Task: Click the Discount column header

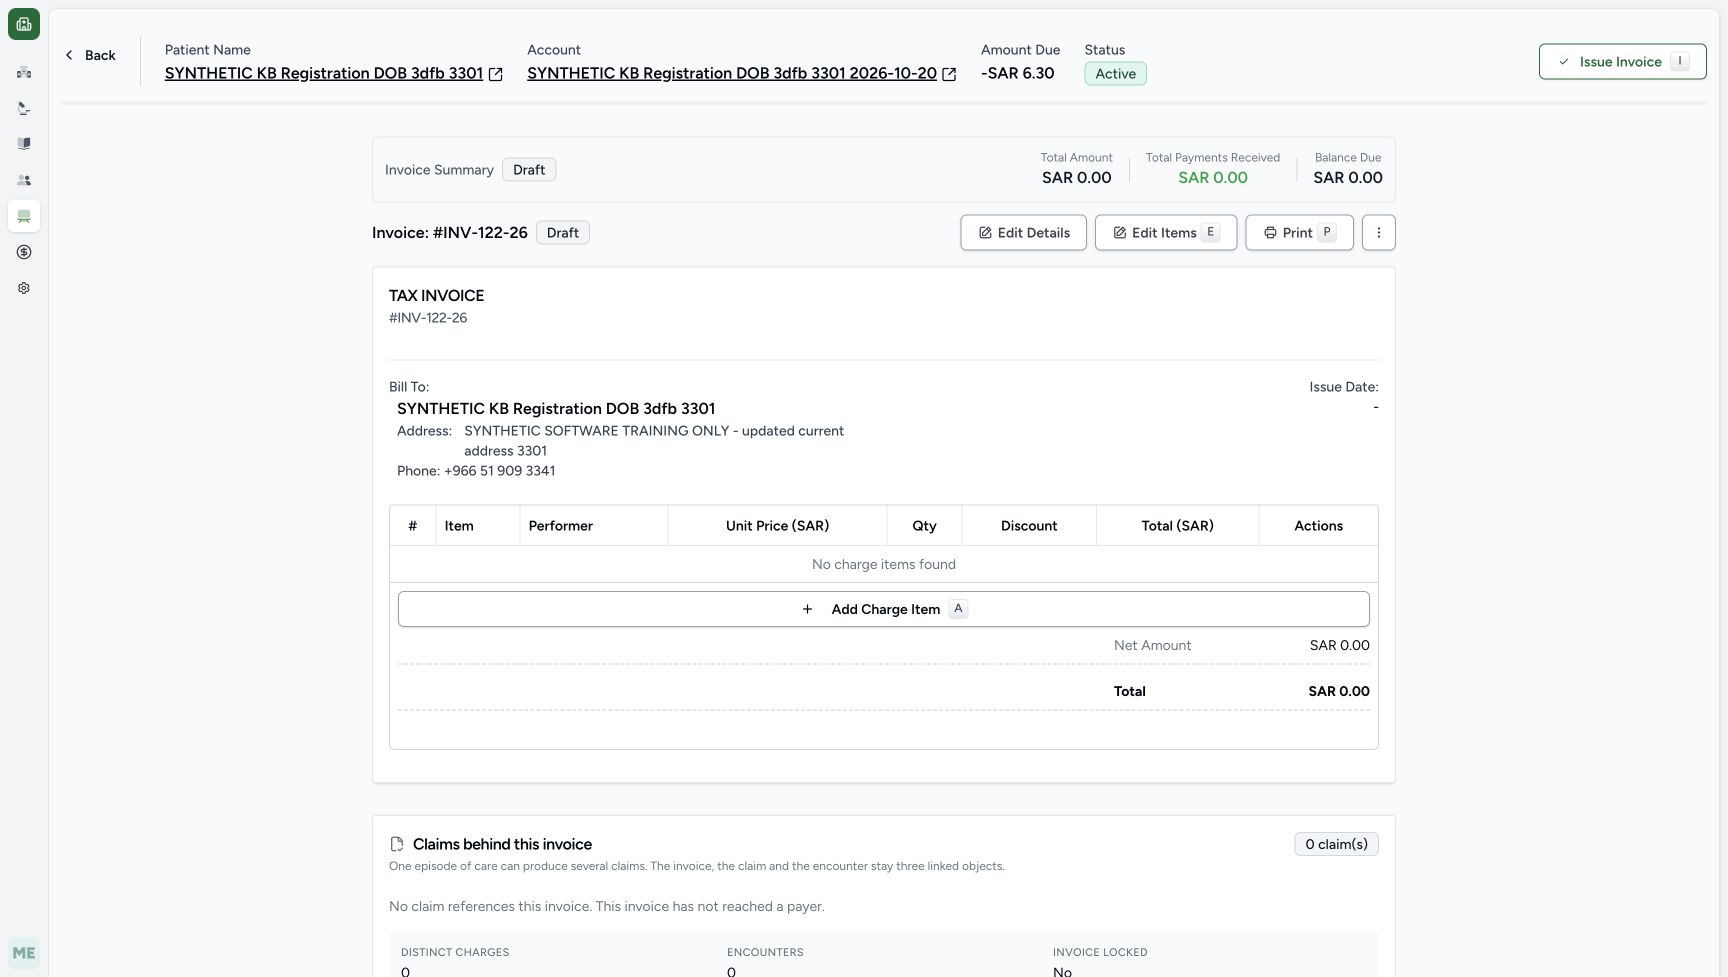Action: pos(1029,526)
